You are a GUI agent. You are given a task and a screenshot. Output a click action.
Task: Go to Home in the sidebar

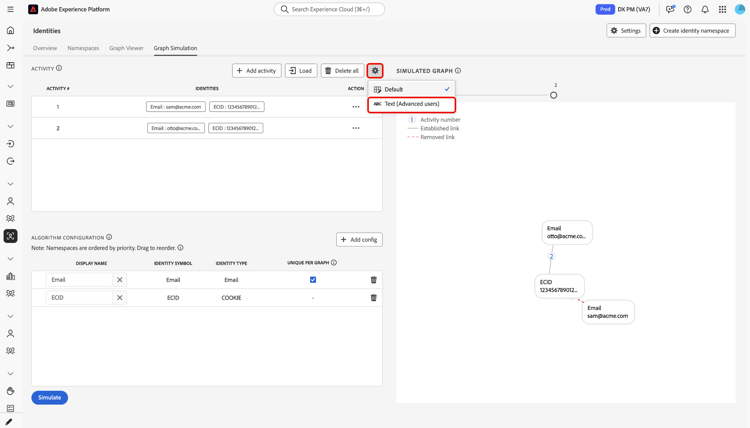click(11, 31)
